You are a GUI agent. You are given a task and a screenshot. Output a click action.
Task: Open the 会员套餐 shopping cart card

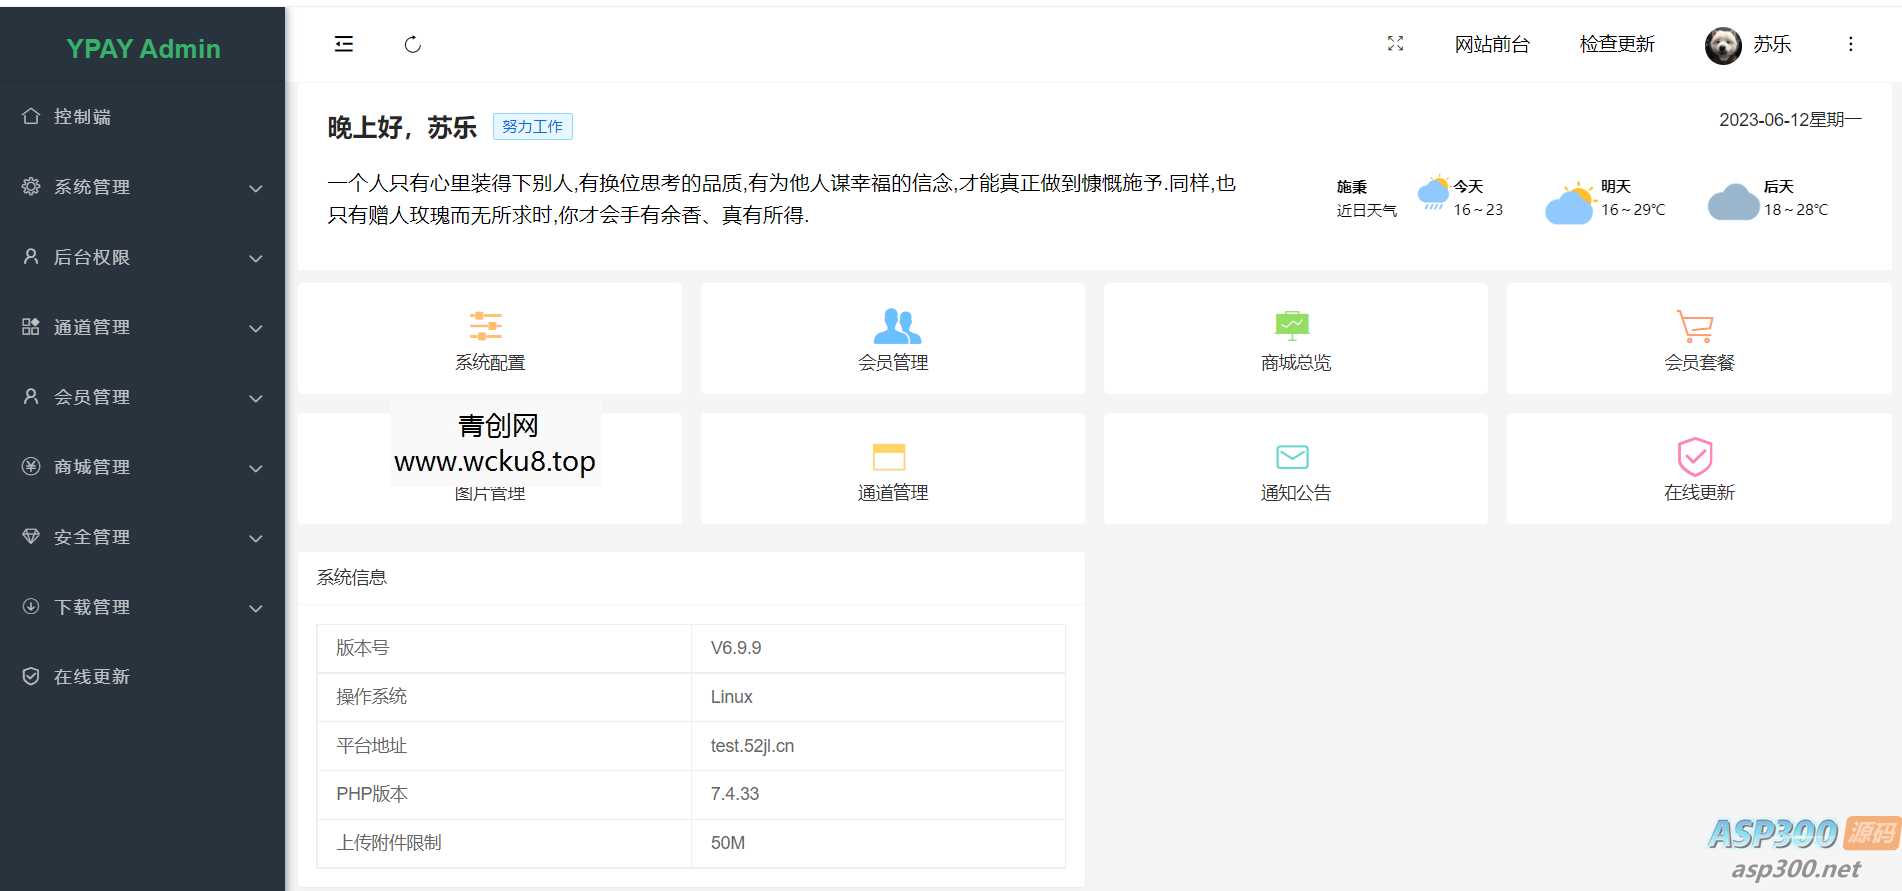pyautogui.click(x=1699, y=338)
